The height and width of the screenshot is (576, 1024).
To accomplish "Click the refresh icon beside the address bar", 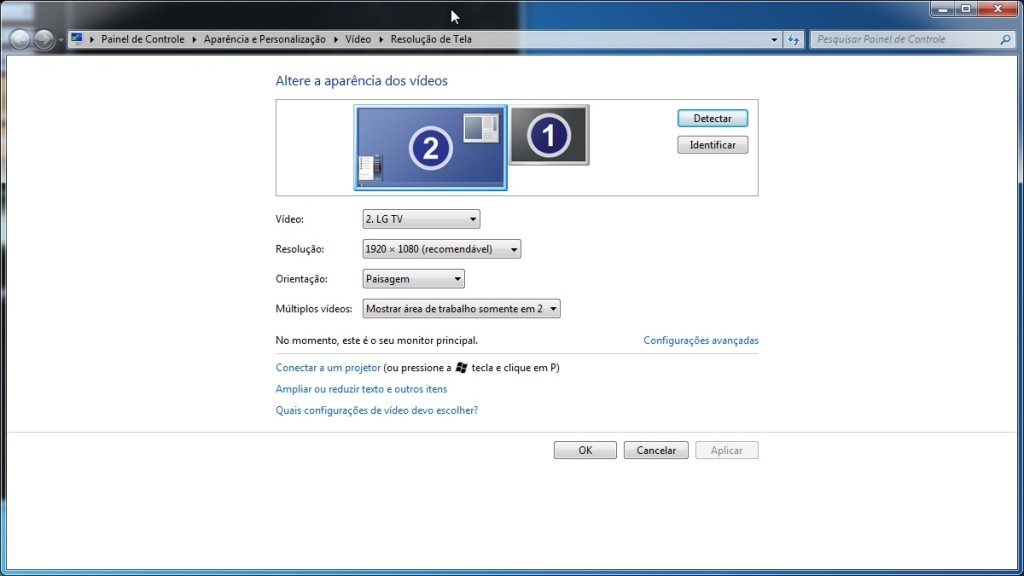I will tap(793, 39).
